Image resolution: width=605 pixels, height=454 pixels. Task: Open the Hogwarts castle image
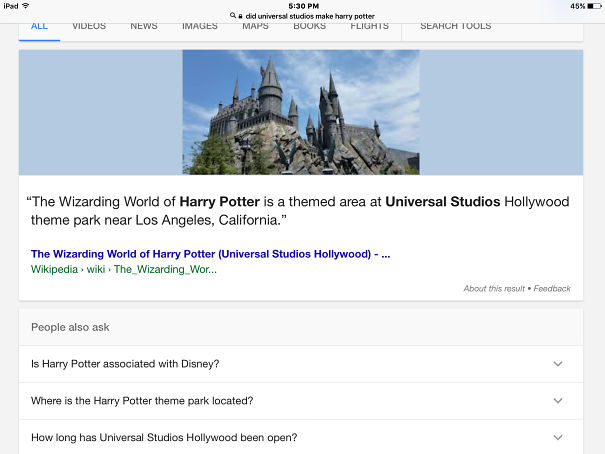pyautogui.click(x=301, y=112)
